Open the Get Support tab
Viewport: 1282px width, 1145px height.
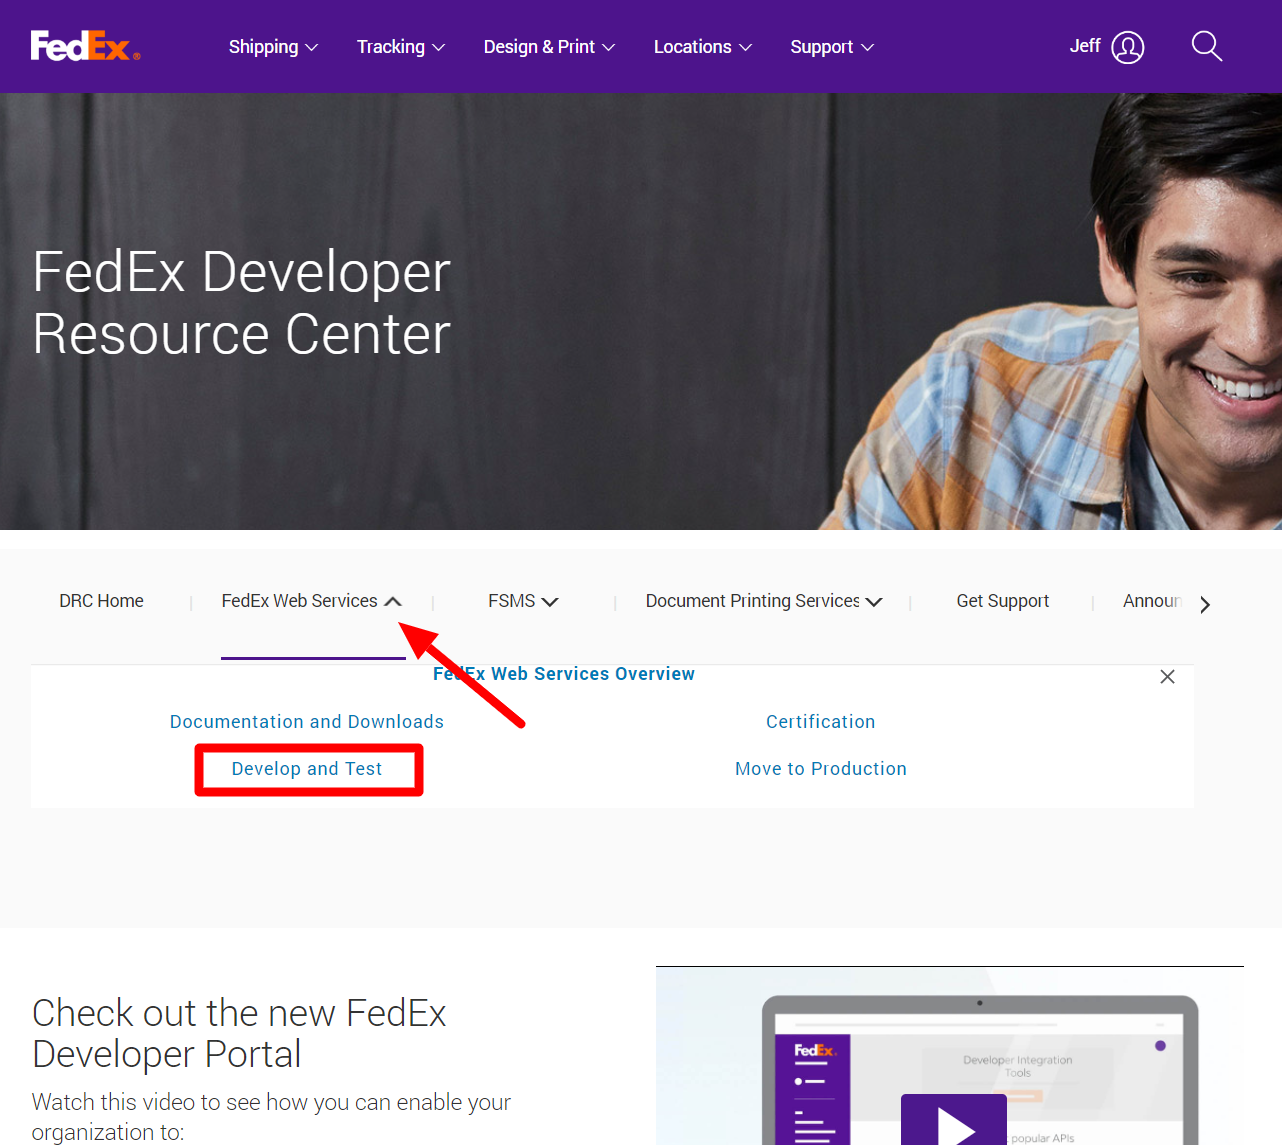click(1002, 601)
